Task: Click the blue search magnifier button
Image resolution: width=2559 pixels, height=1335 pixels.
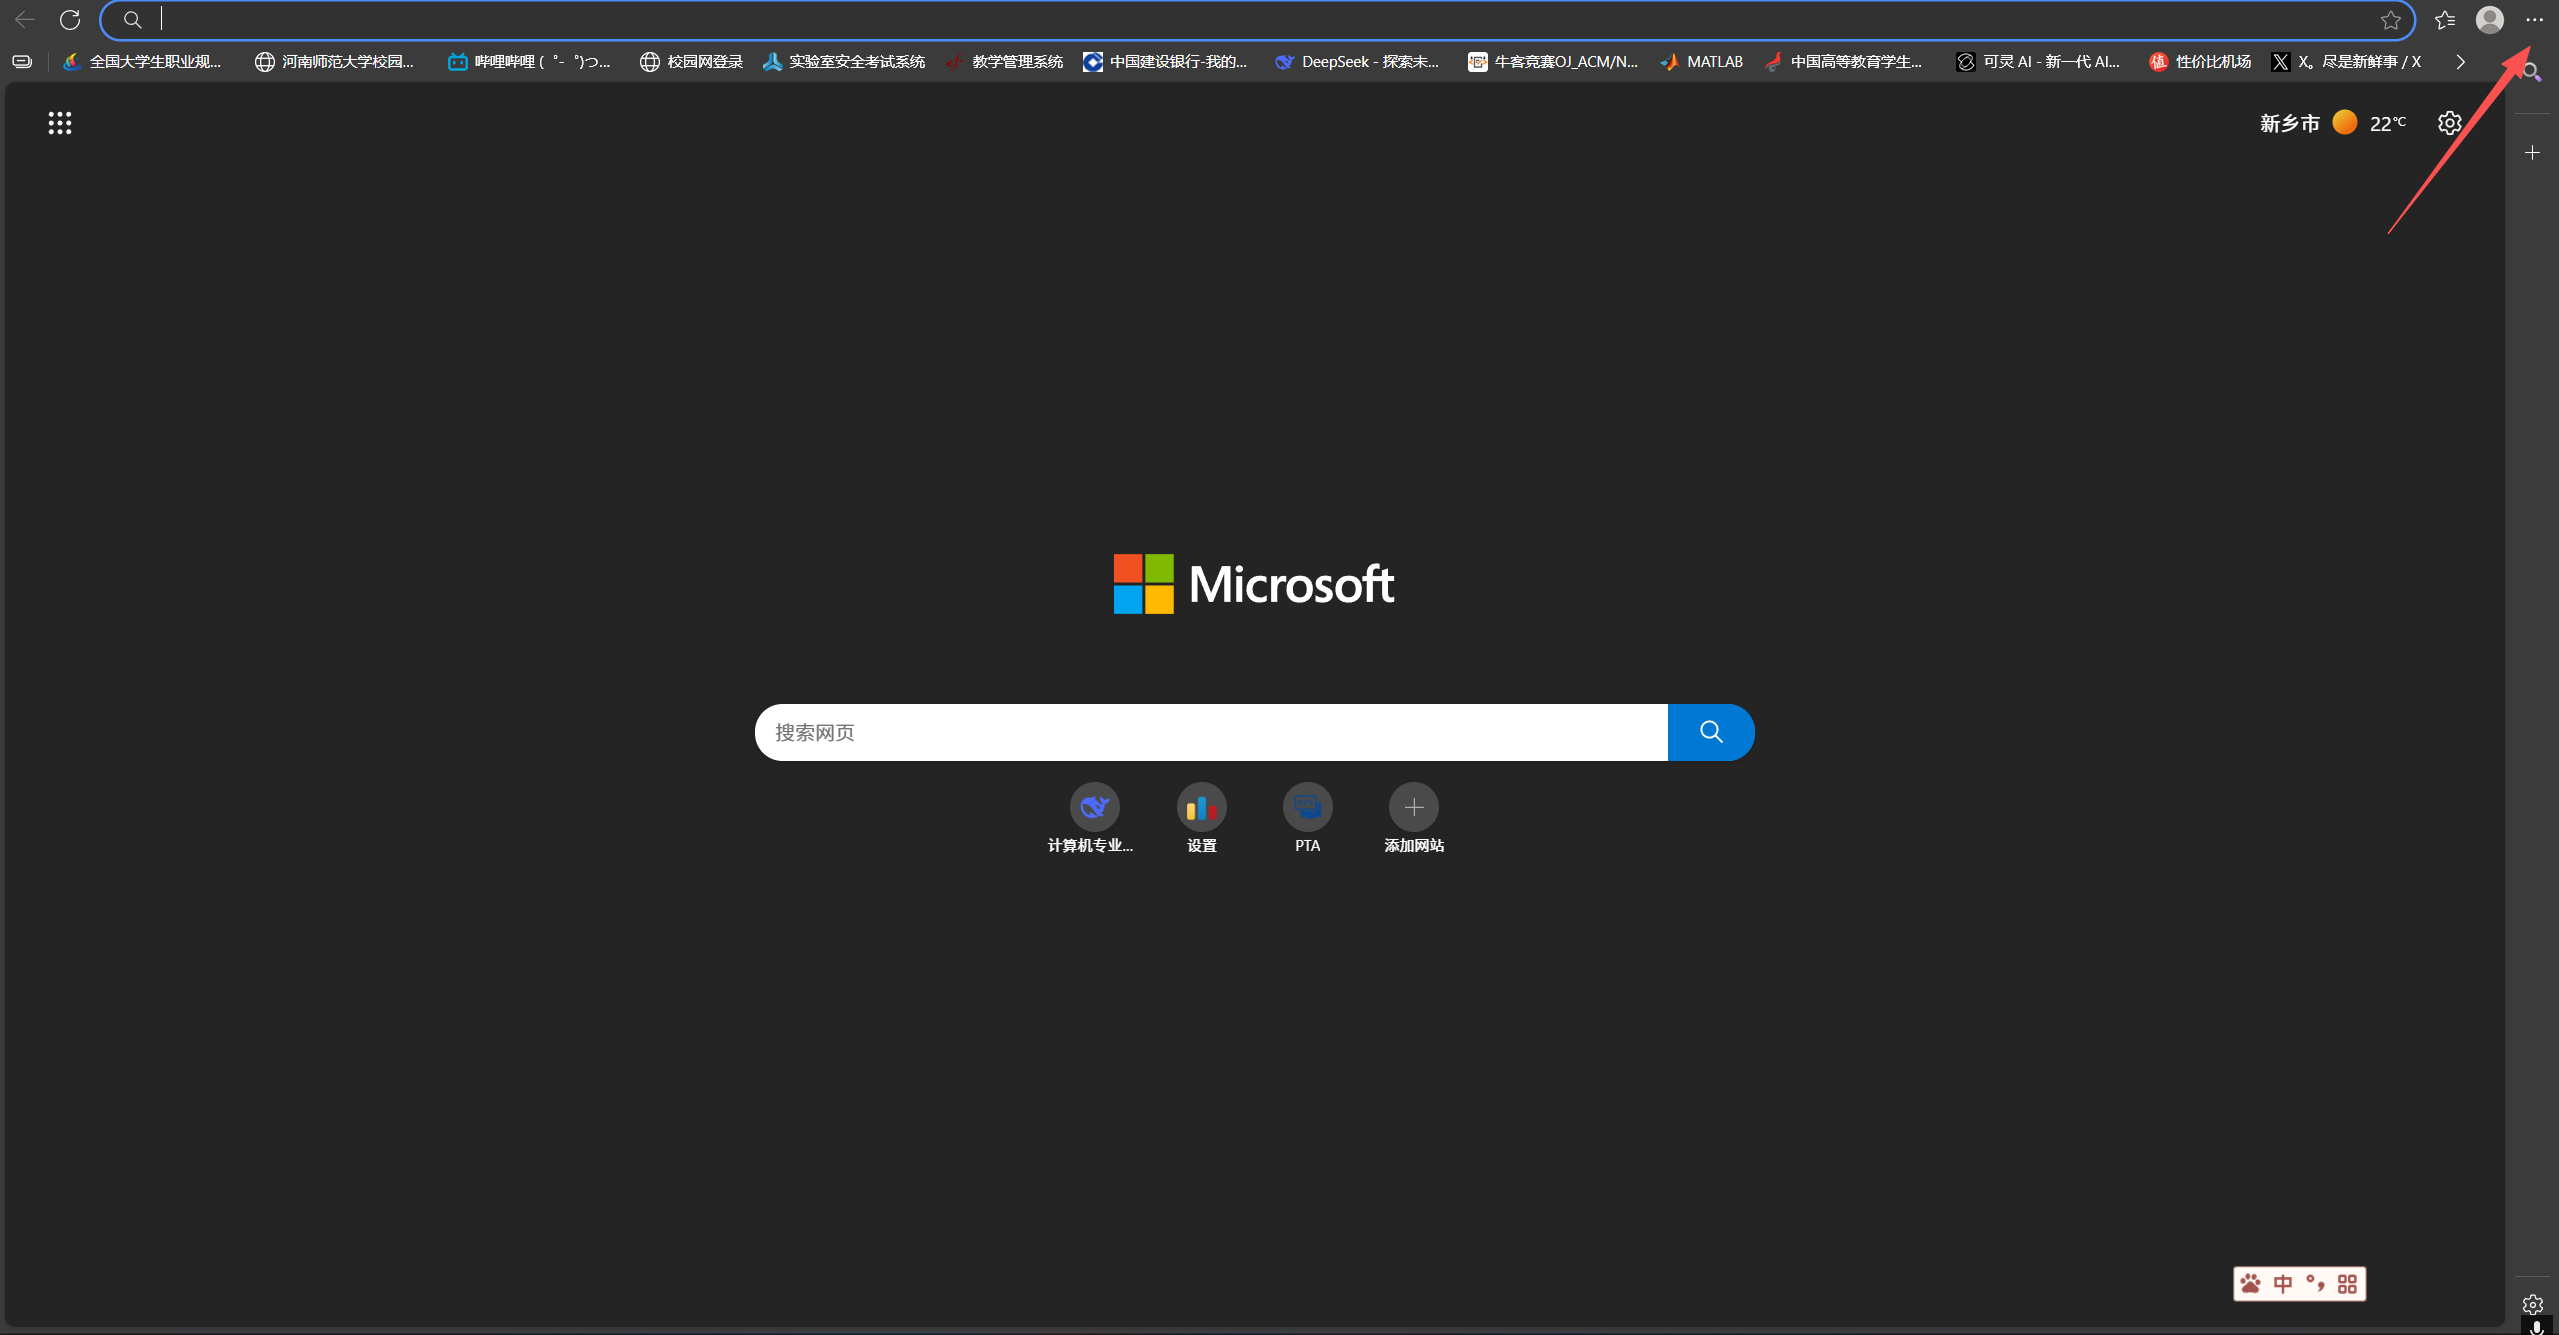Action: pyautogui.click(x=1710, y=732)
